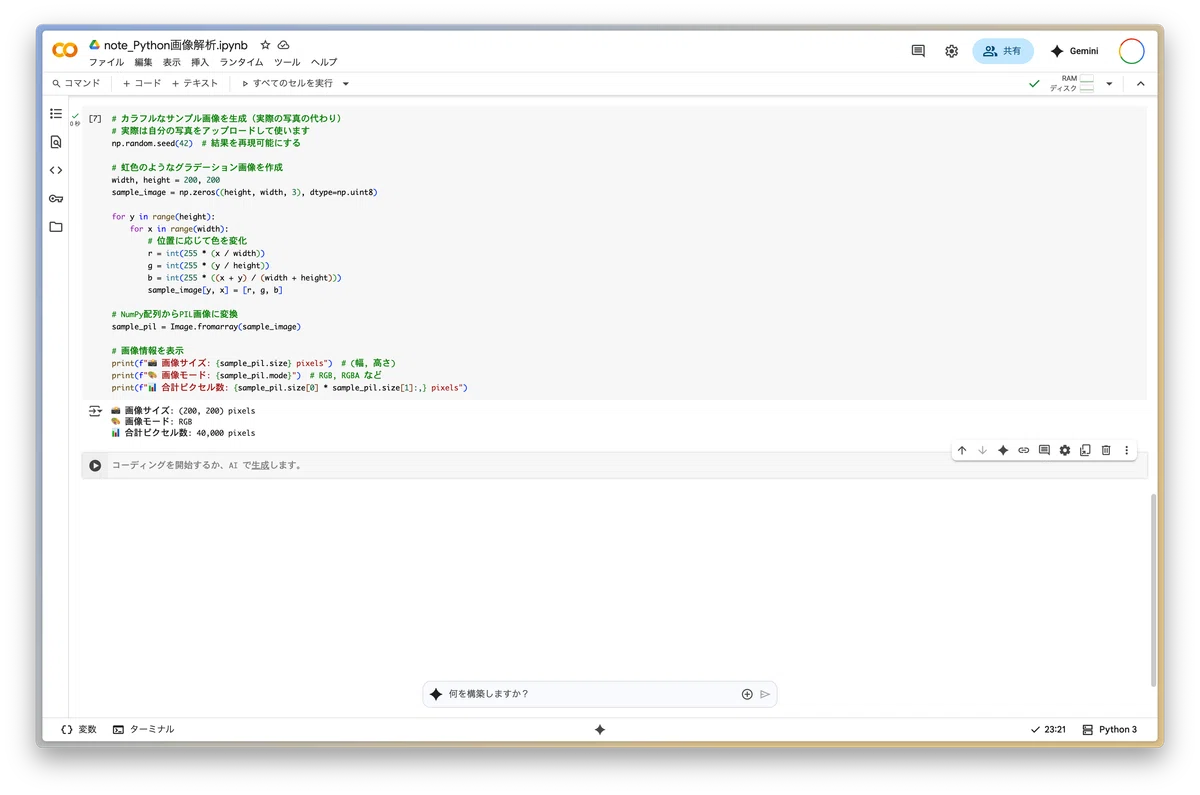
Task: Open the Gemini button in top bar
Action: [x=1074, y=51]
